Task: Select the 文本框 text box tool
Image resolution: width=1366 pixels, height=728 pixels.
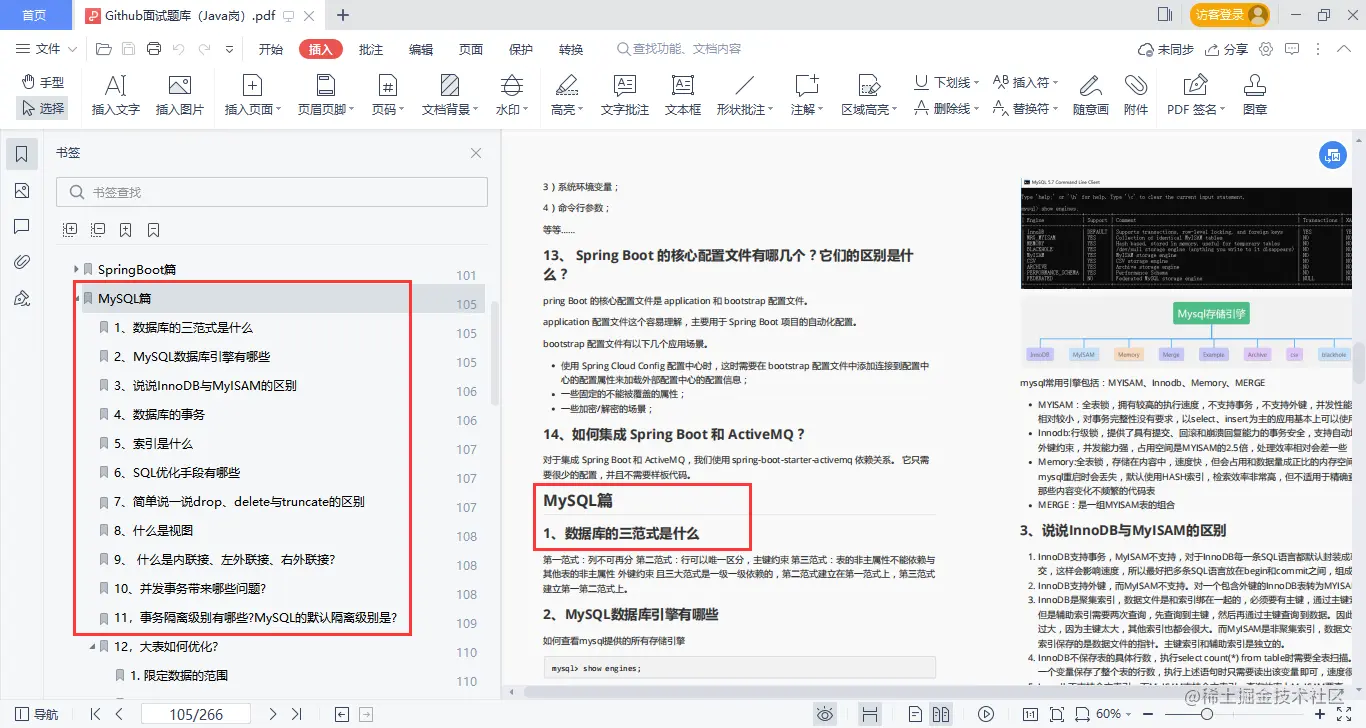Action: pos(681,95)
